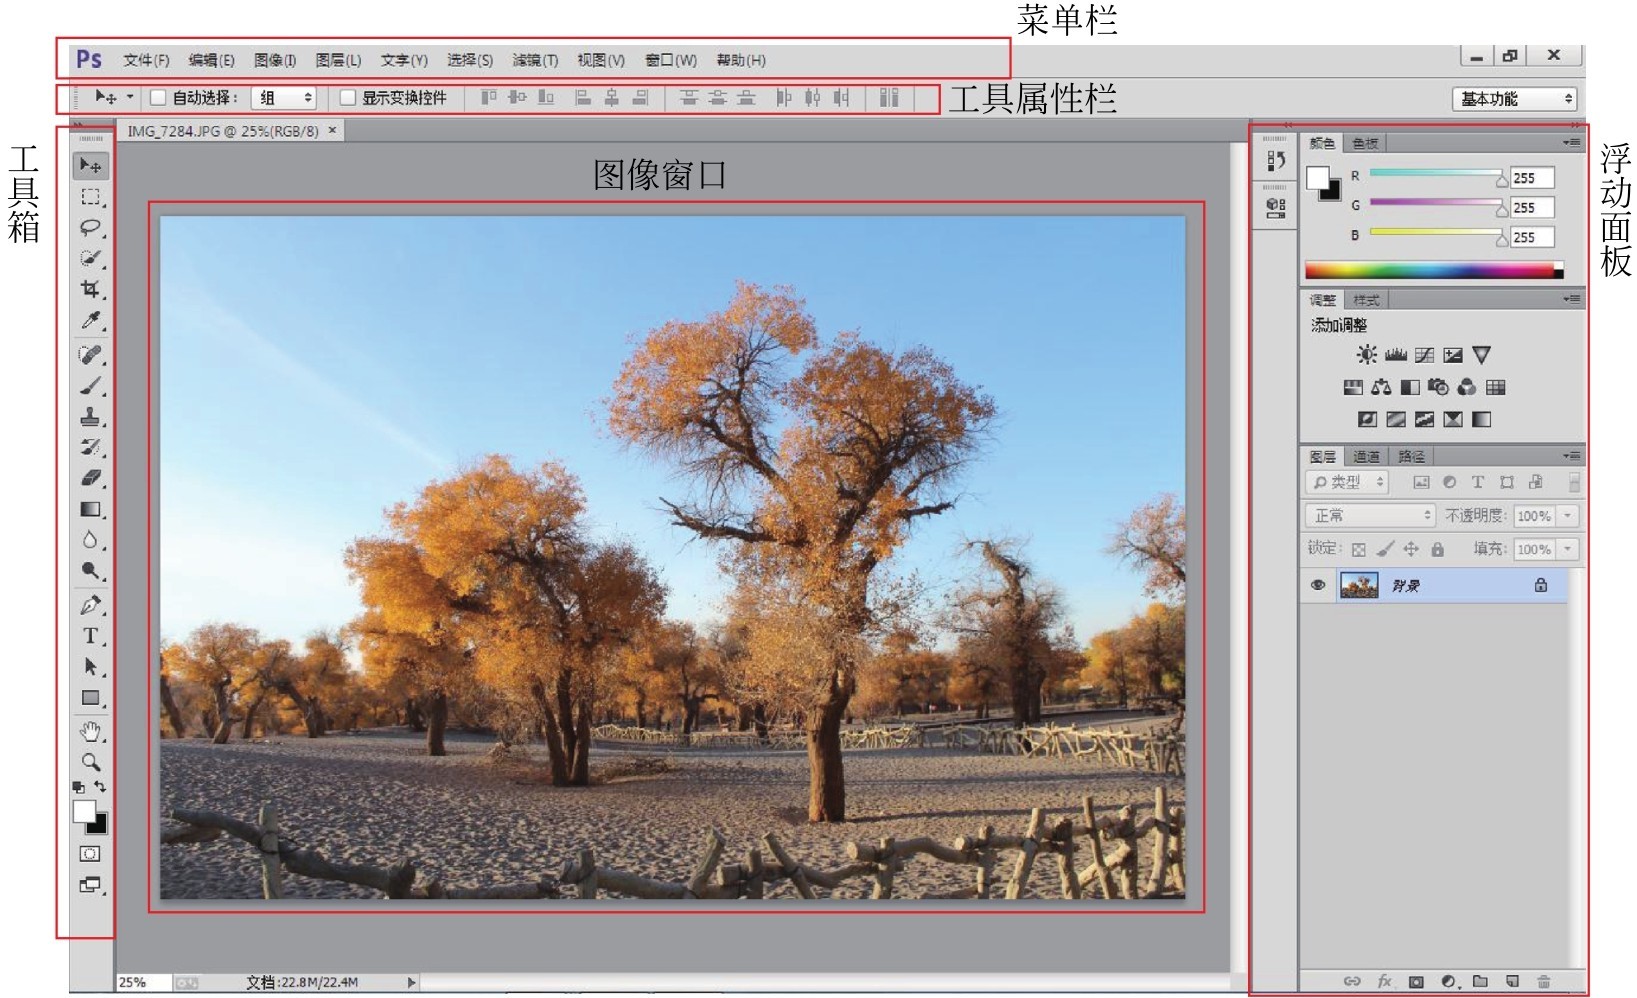This screenshot has width=1637, height=998.
Task: Open the color panel flyout menu
Action: [1572, 143]
